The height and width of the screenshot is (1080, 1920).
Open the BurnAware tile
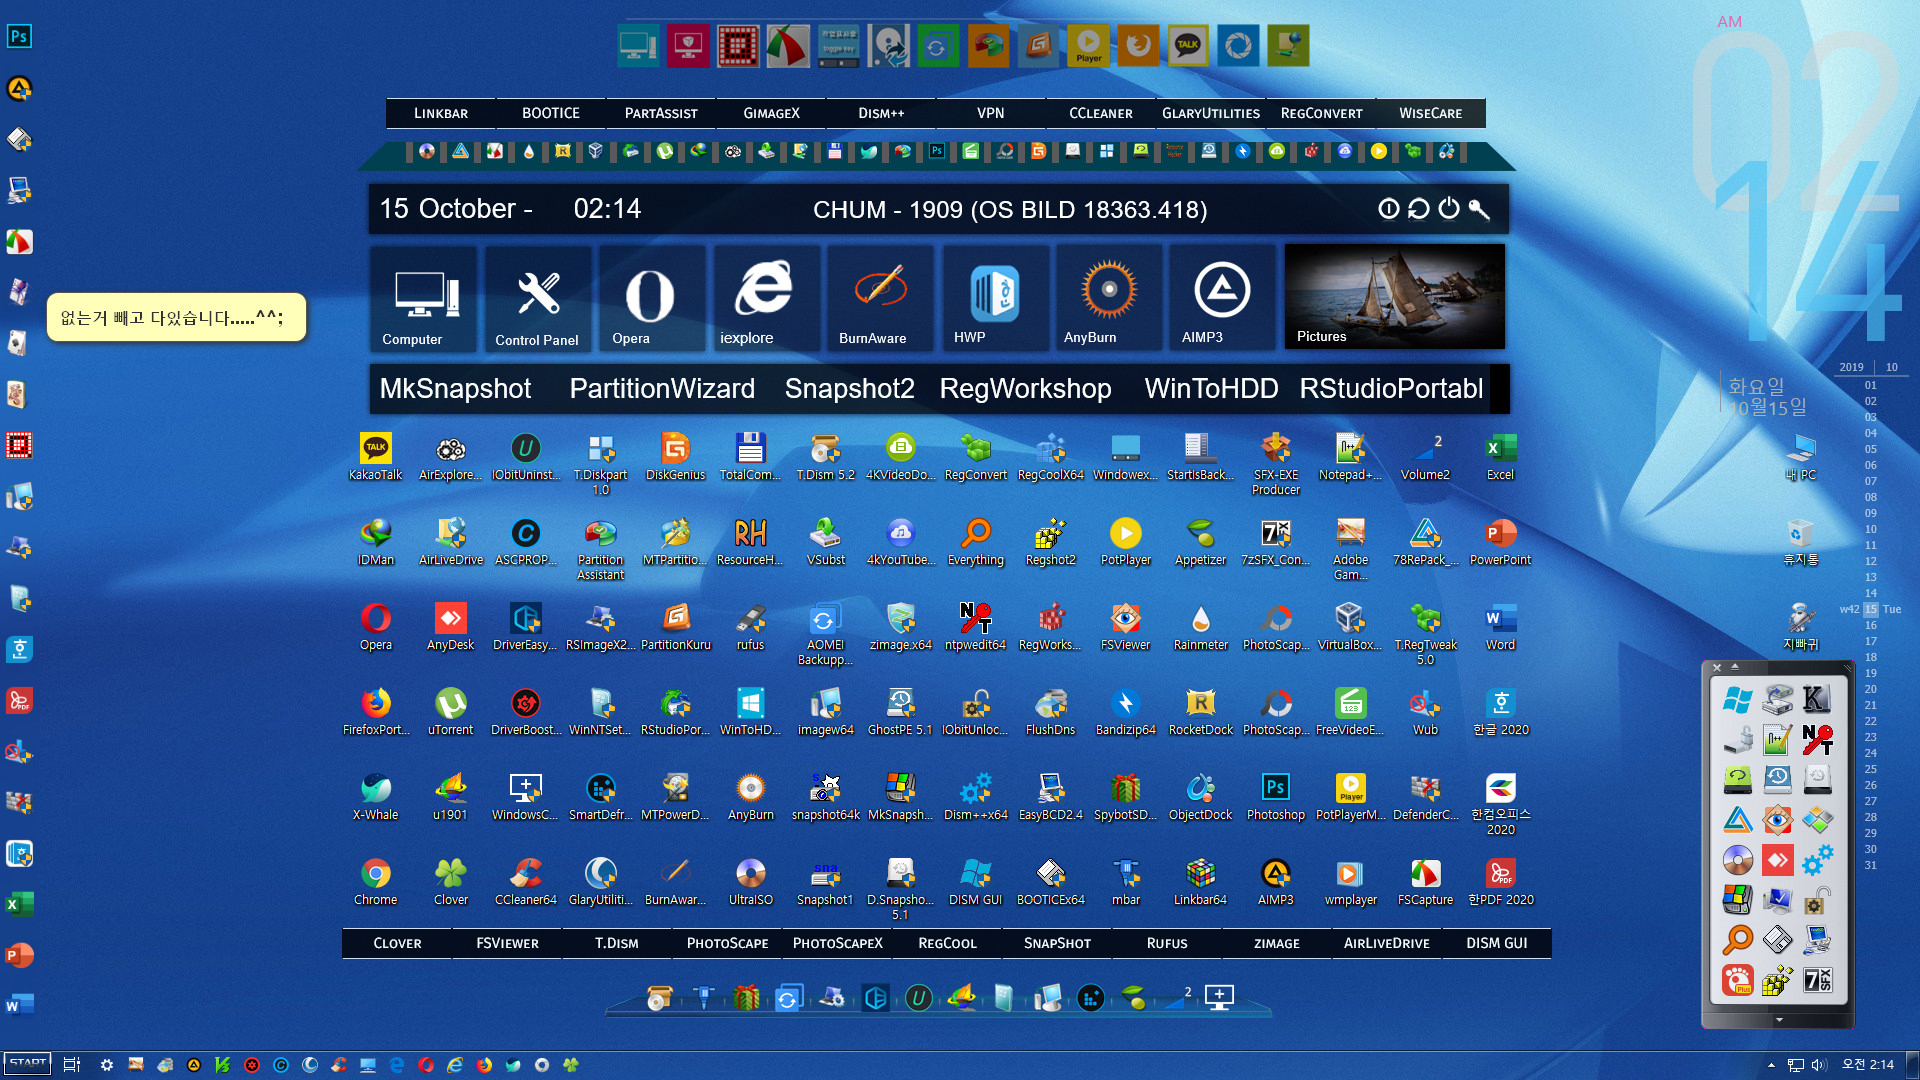[x=881, y=299]
